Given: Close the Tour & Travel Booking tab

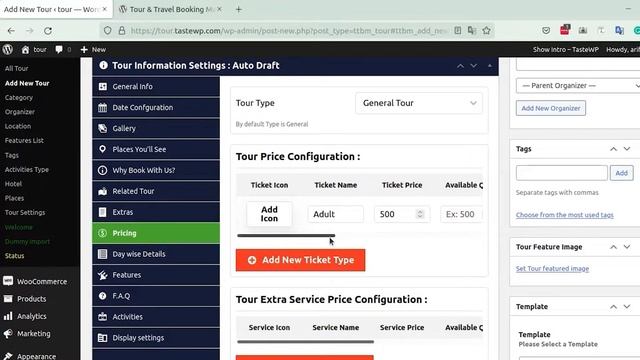Looking at the screenshot, I should click(219, 9).
